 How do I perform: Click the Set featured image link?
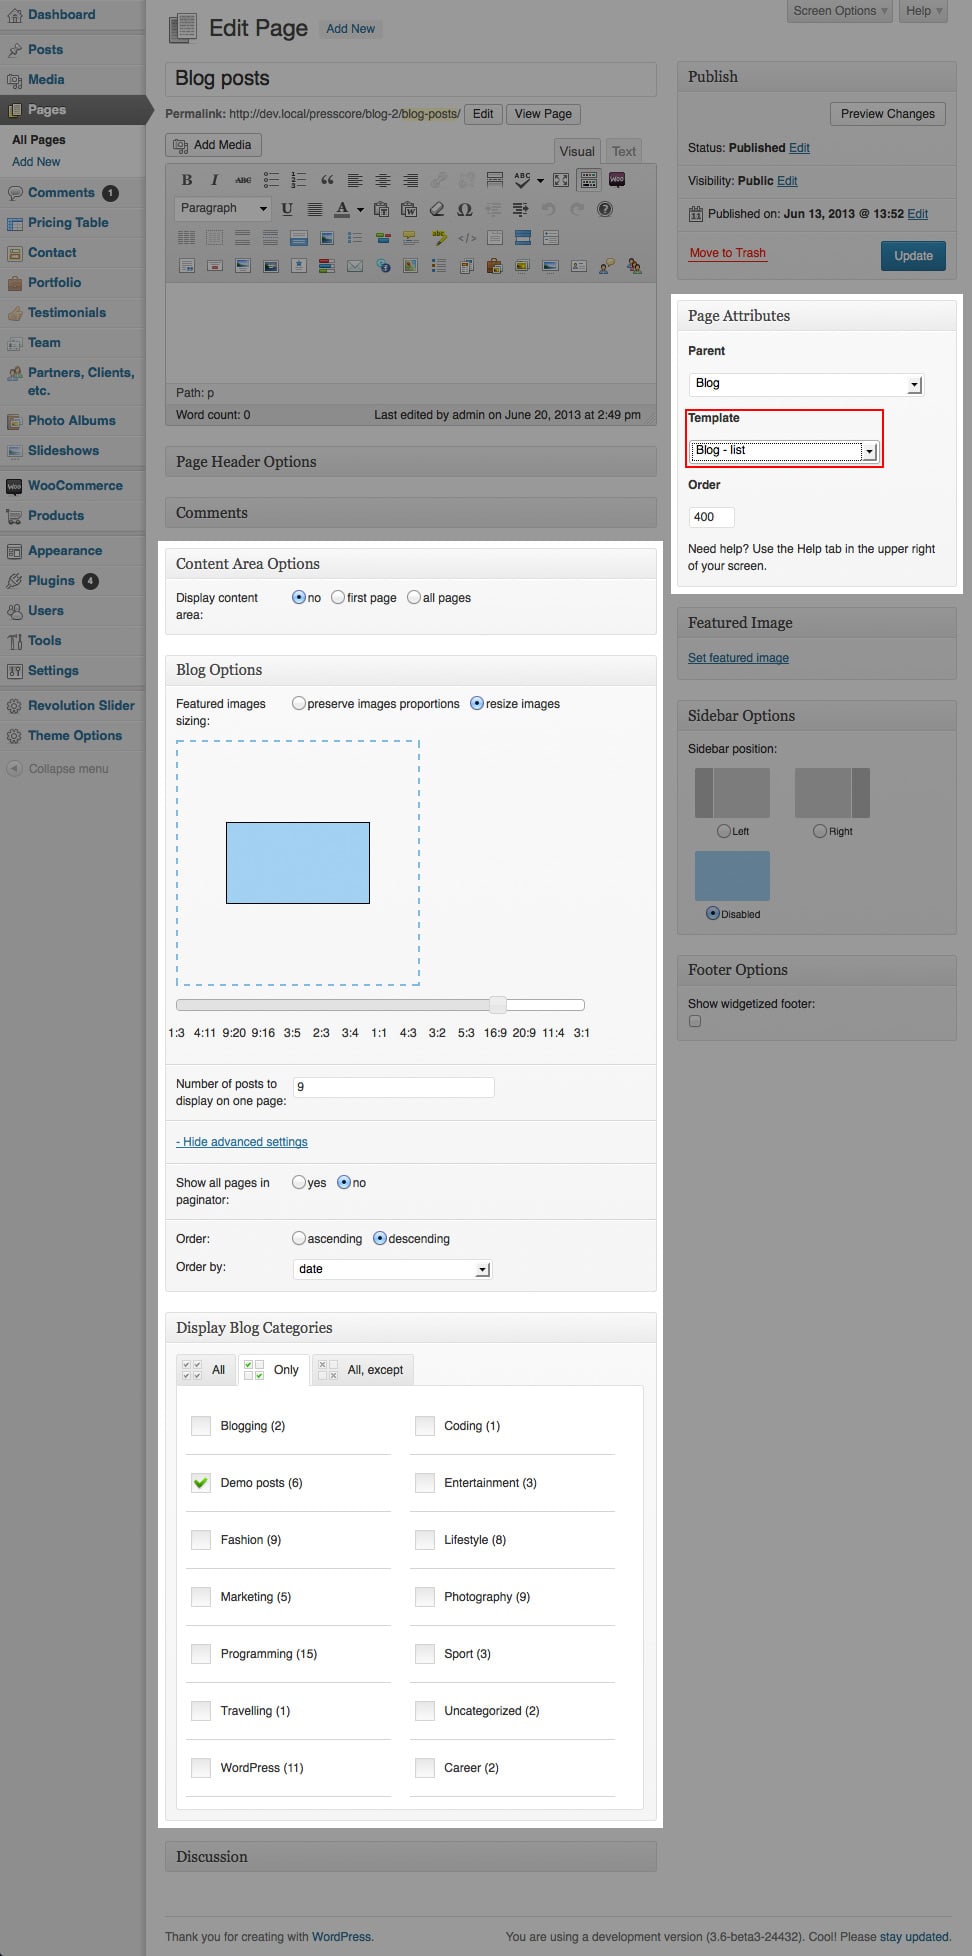pos(738,658)
